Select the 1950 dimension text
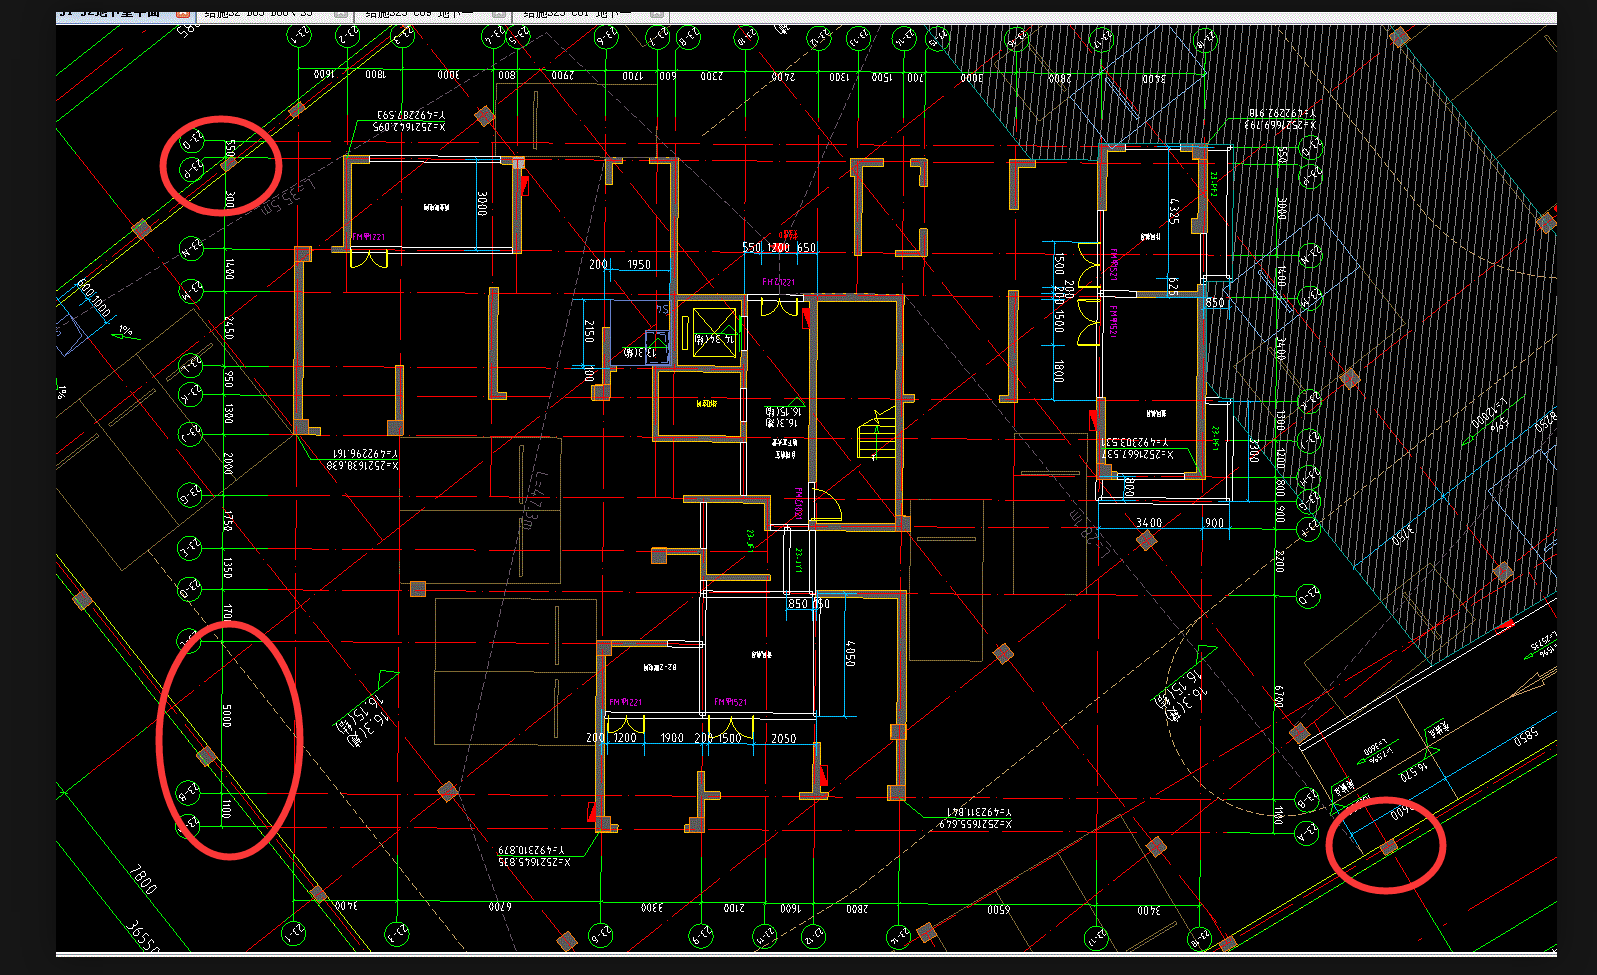This screenshot has height=975, width=1597. [x=639, y=265]
